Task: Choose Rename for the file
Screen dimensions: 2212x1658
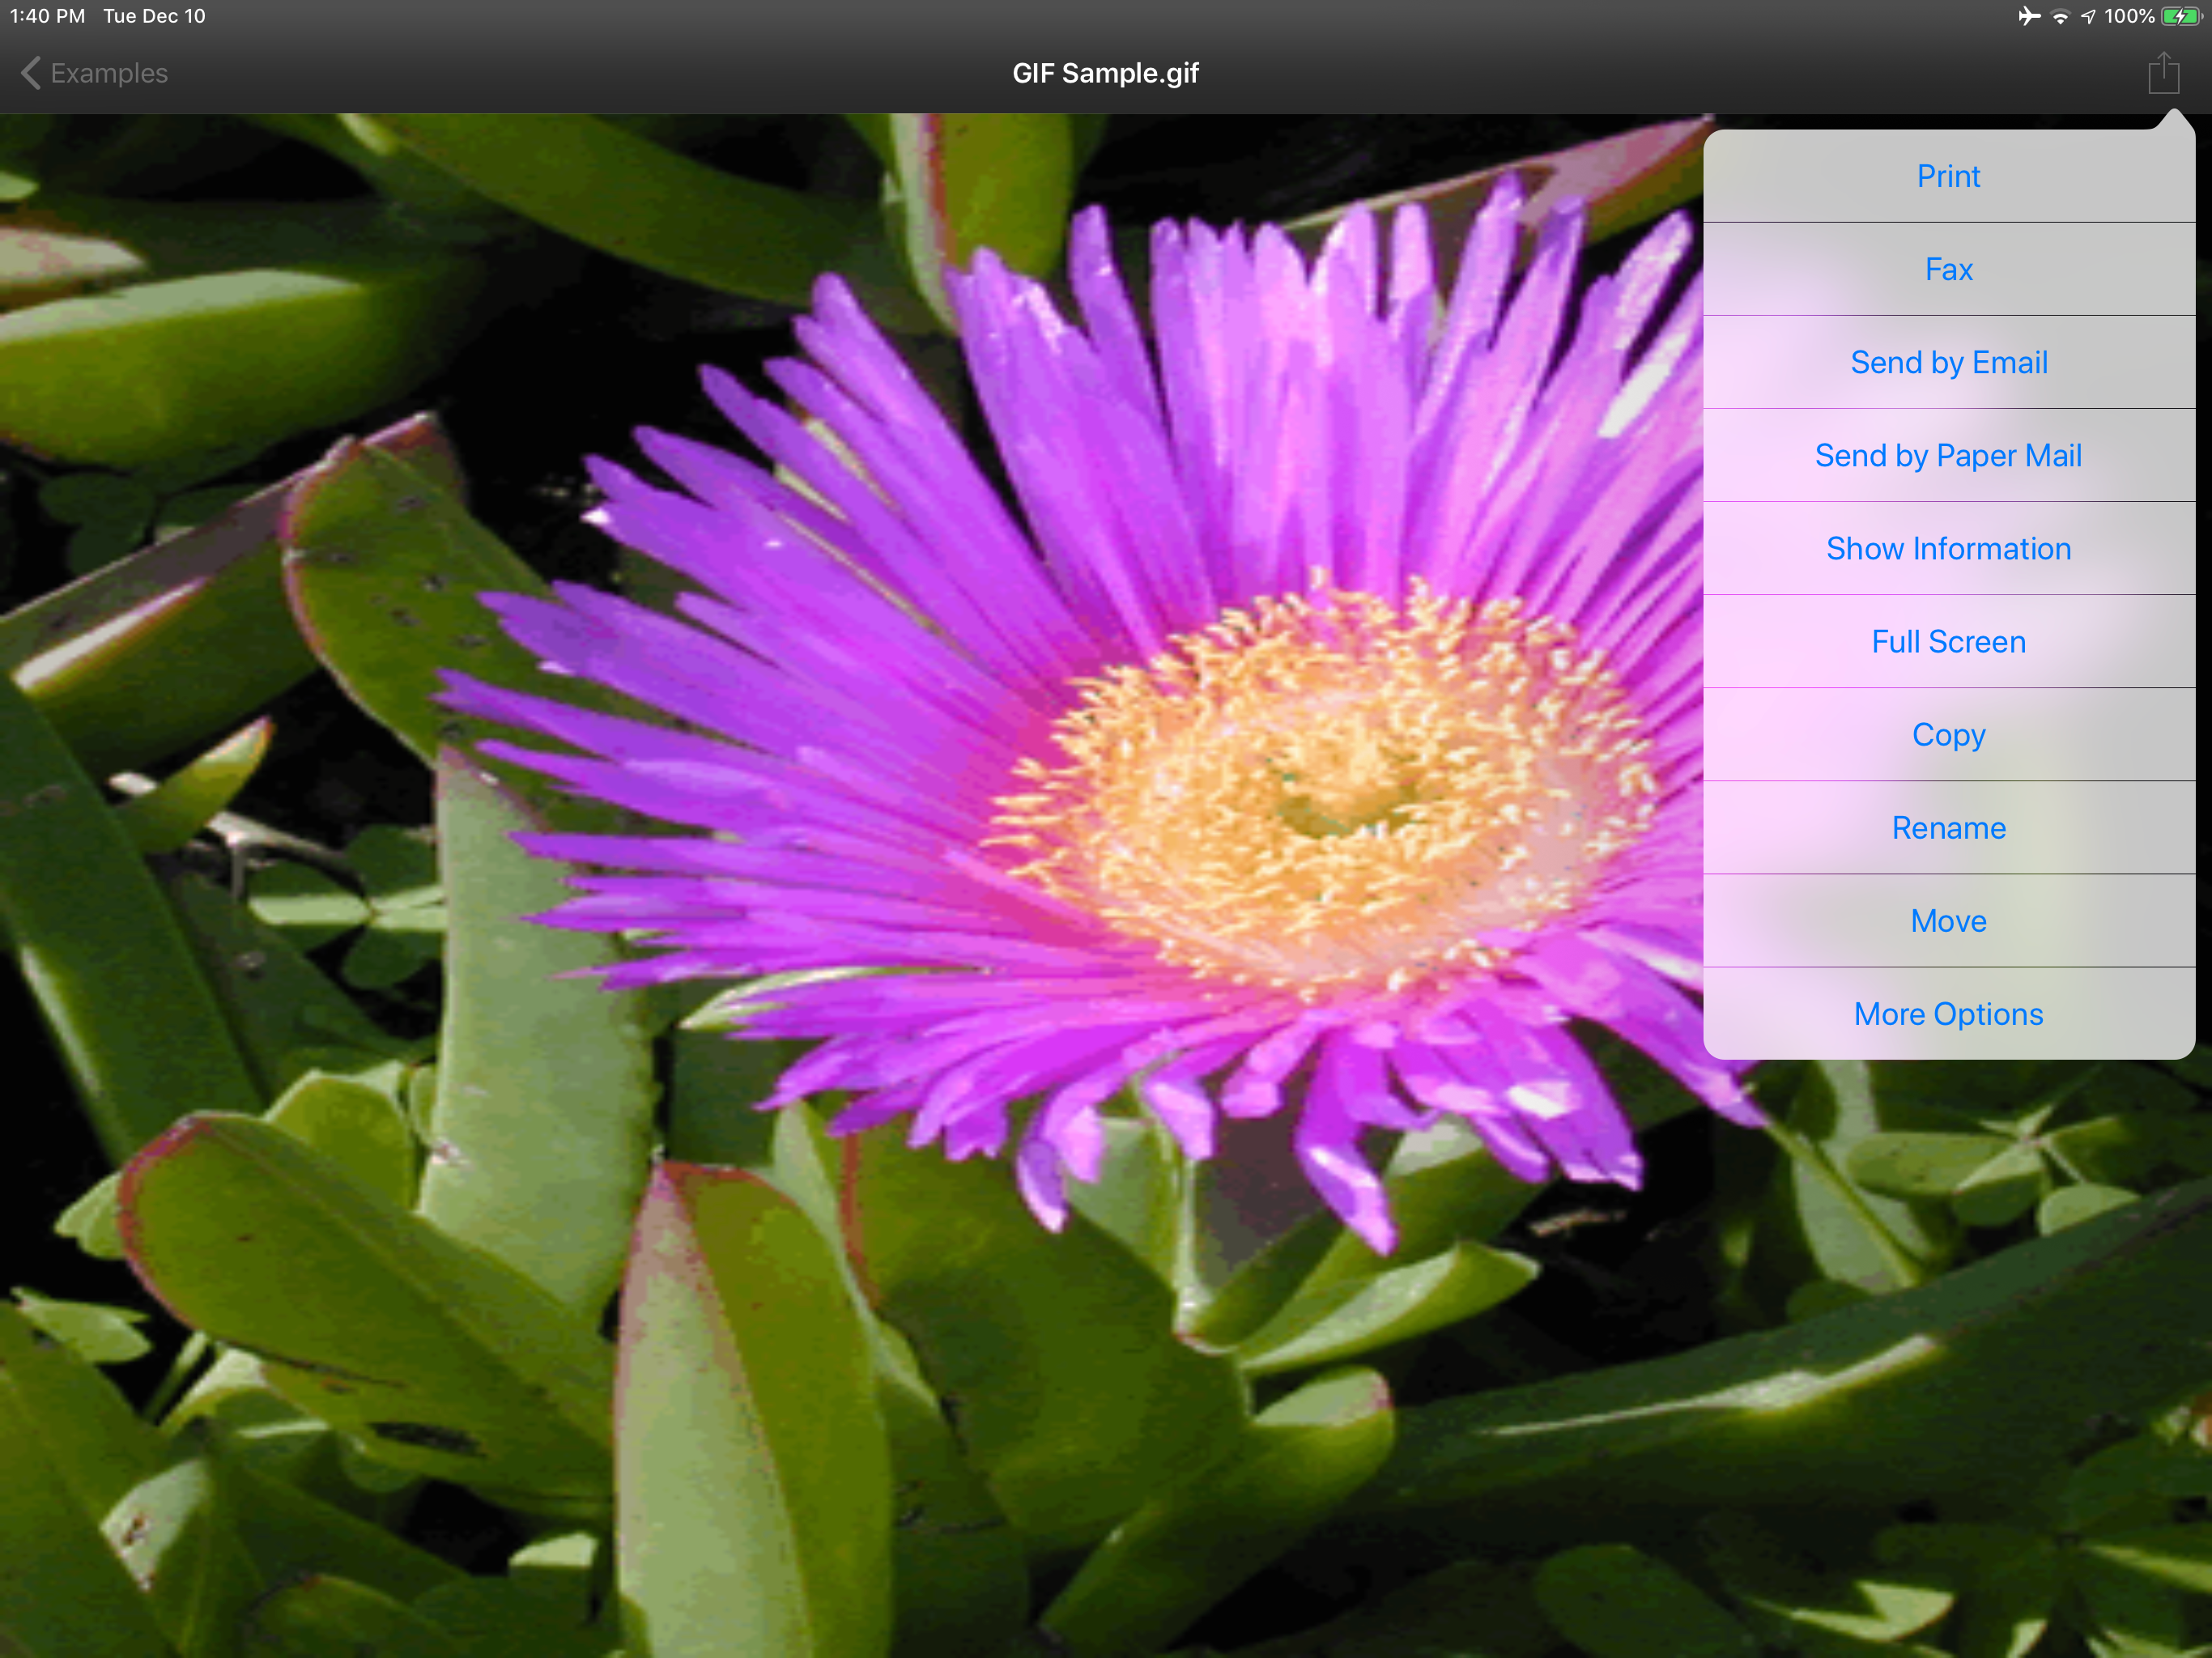Action: 1948,827
